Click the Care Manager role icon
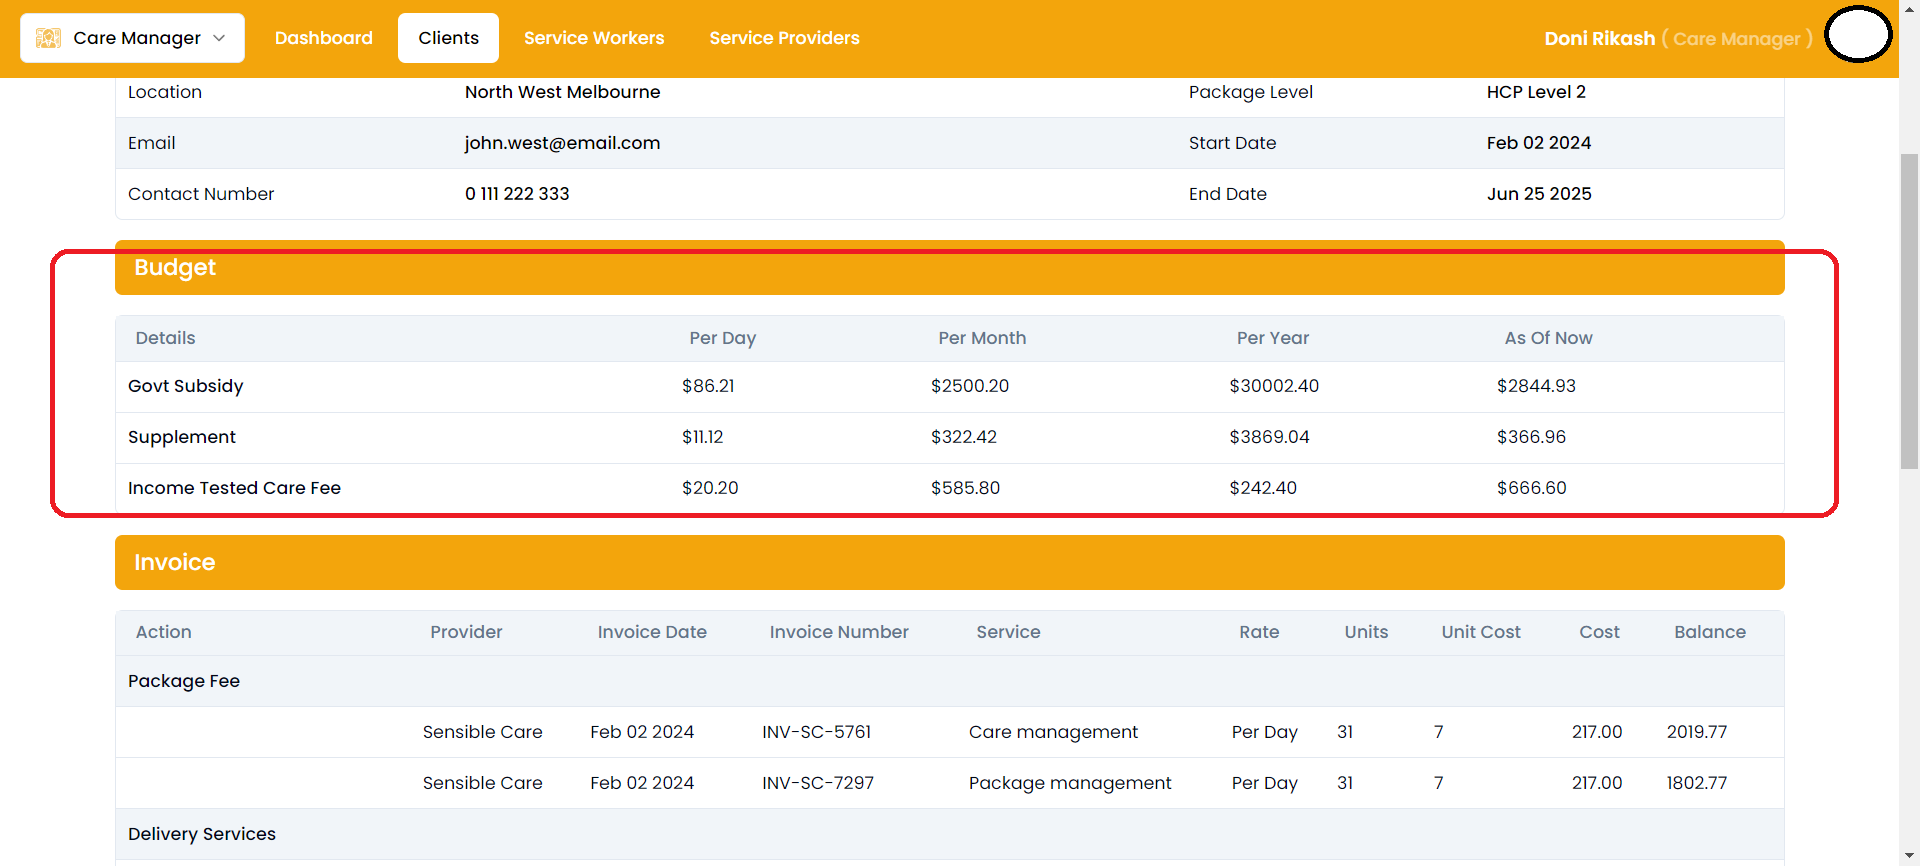1920x866 pixels. pyautogui.click(x=48, y=38)
